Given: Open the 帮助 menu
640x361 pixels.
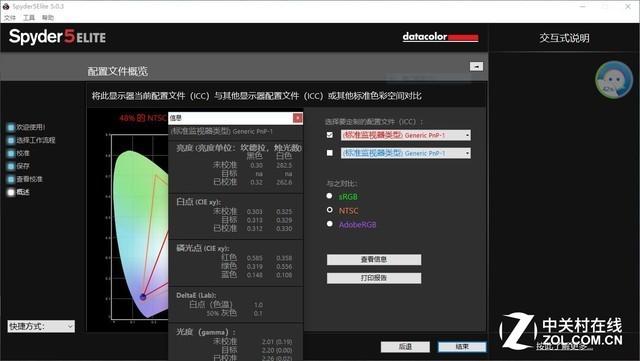Looking at the screenshot, I should pos(48,18).
